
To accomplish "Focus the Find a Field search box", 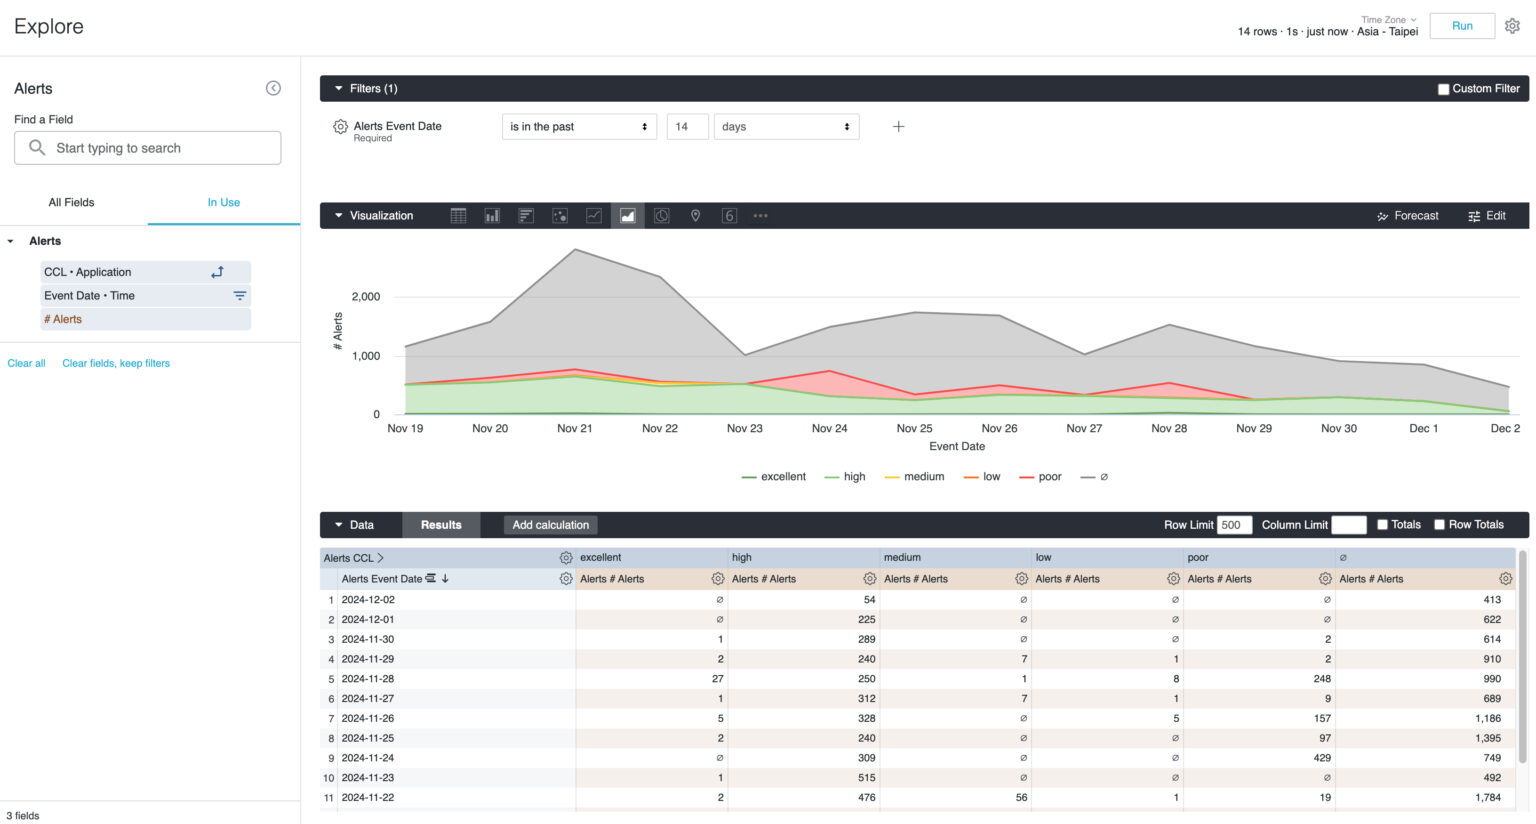I will [x=148, y=148].
